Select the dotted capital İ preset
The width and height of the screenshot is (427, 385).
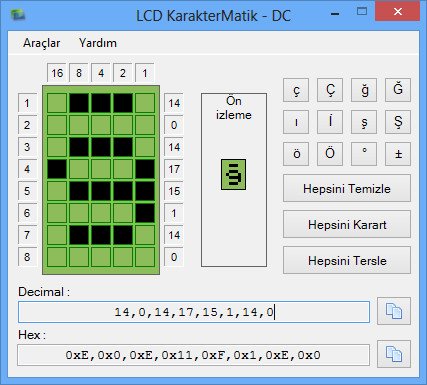(330, 122)
